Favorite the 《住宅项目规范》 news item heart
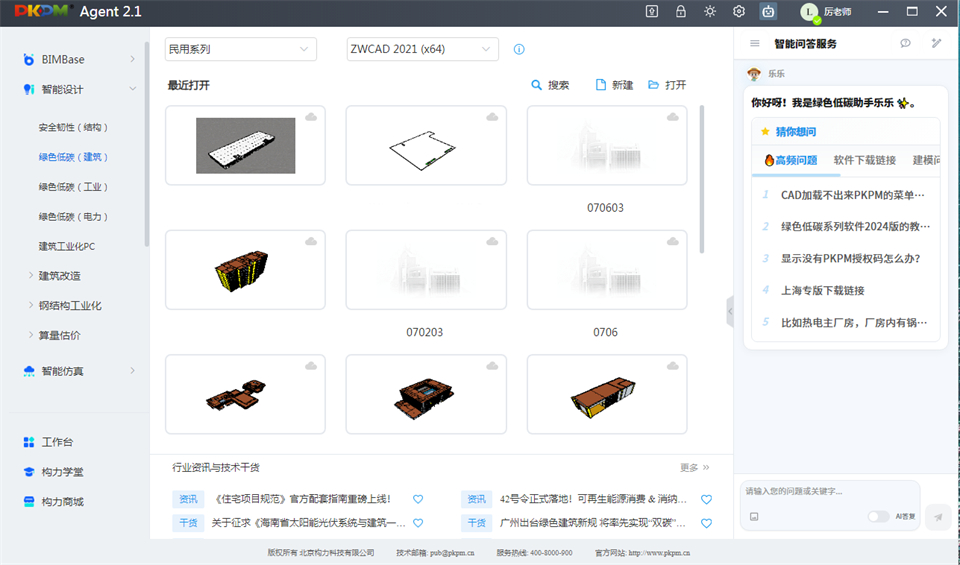This screenshot has width=960, height=565. 418,499
